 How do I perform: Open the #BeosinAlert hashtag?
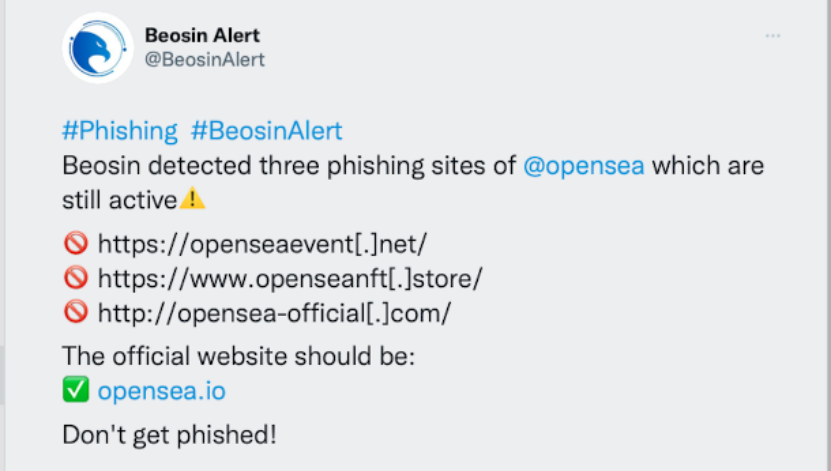click(x=267, y=131)
